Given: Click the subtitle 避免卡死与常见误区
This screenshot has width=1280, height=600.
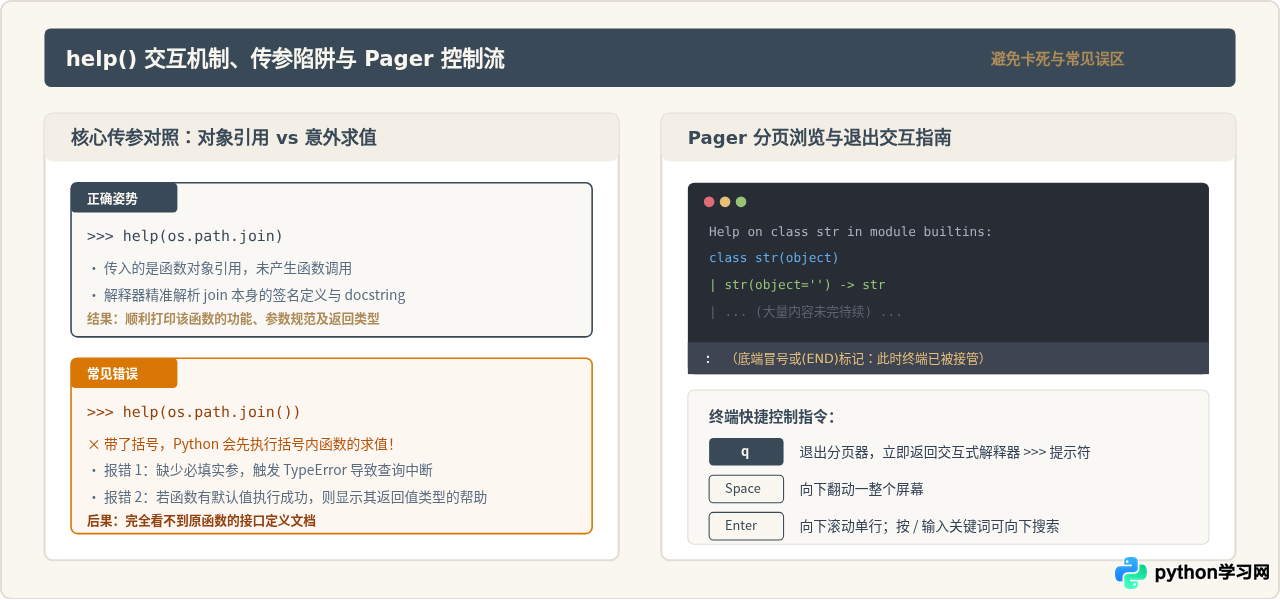Looking at the screenshot, I should [1057, 59].
